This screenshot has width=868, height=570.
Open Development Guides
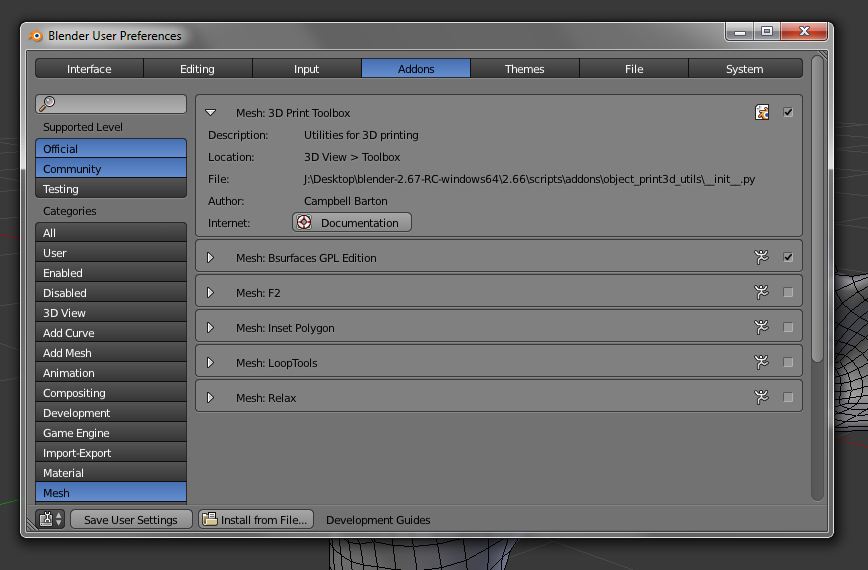click(378, 520)
